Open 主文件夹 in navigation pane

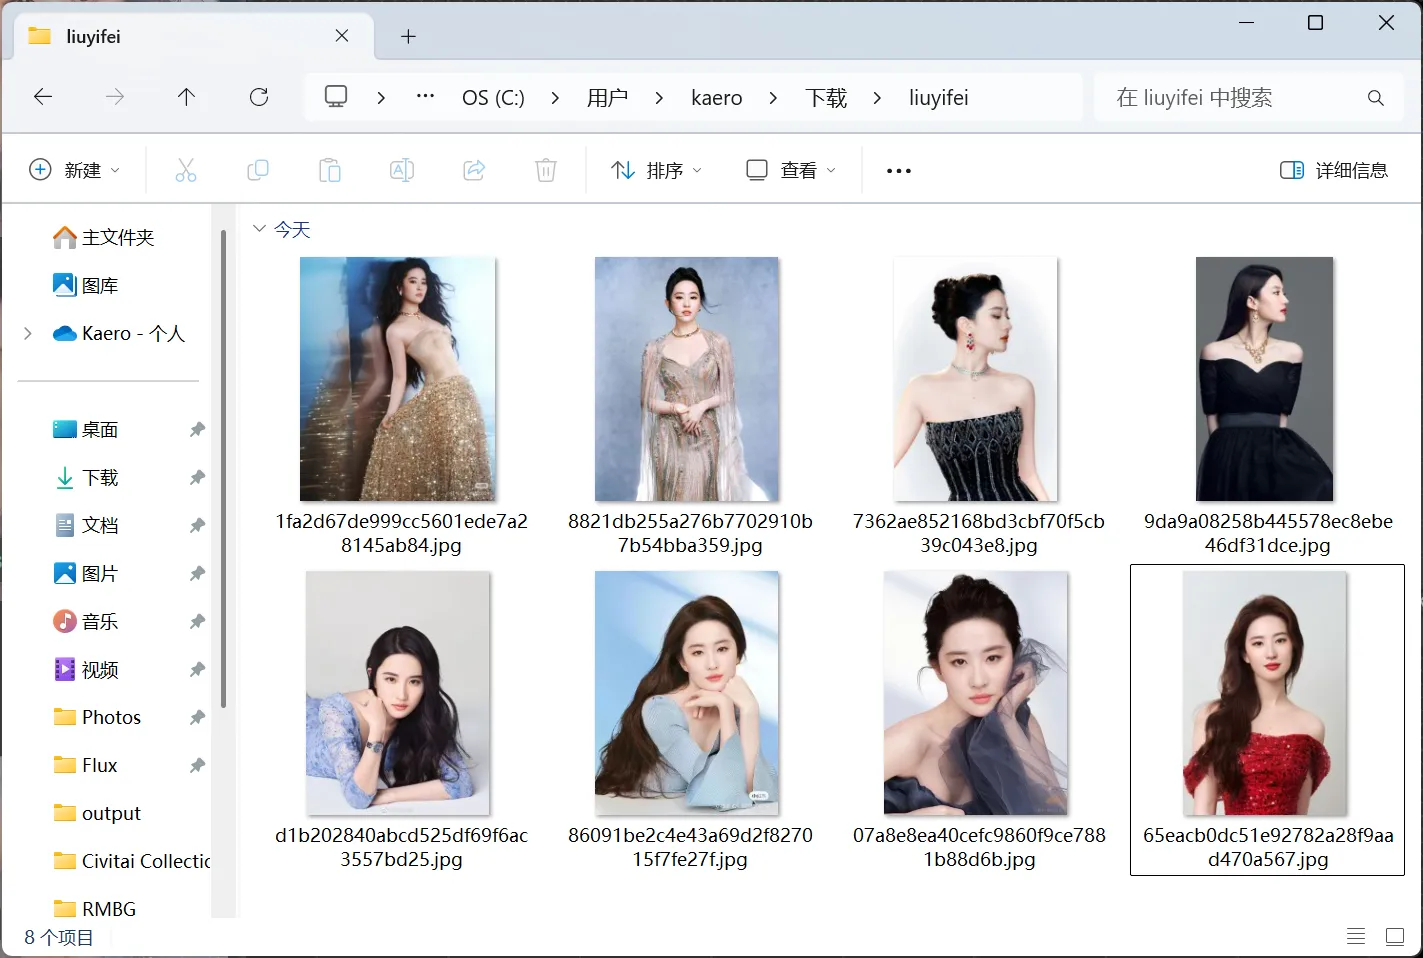click(x=104, y=237)
